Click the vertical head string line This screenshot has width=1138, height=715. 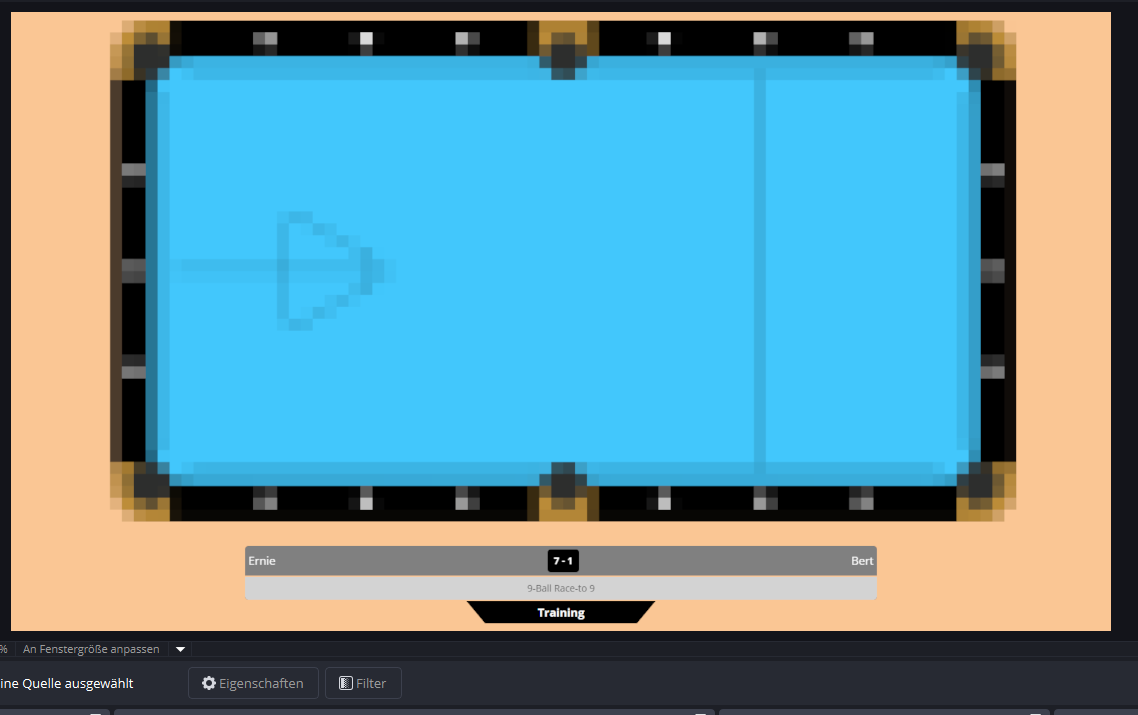760,270
